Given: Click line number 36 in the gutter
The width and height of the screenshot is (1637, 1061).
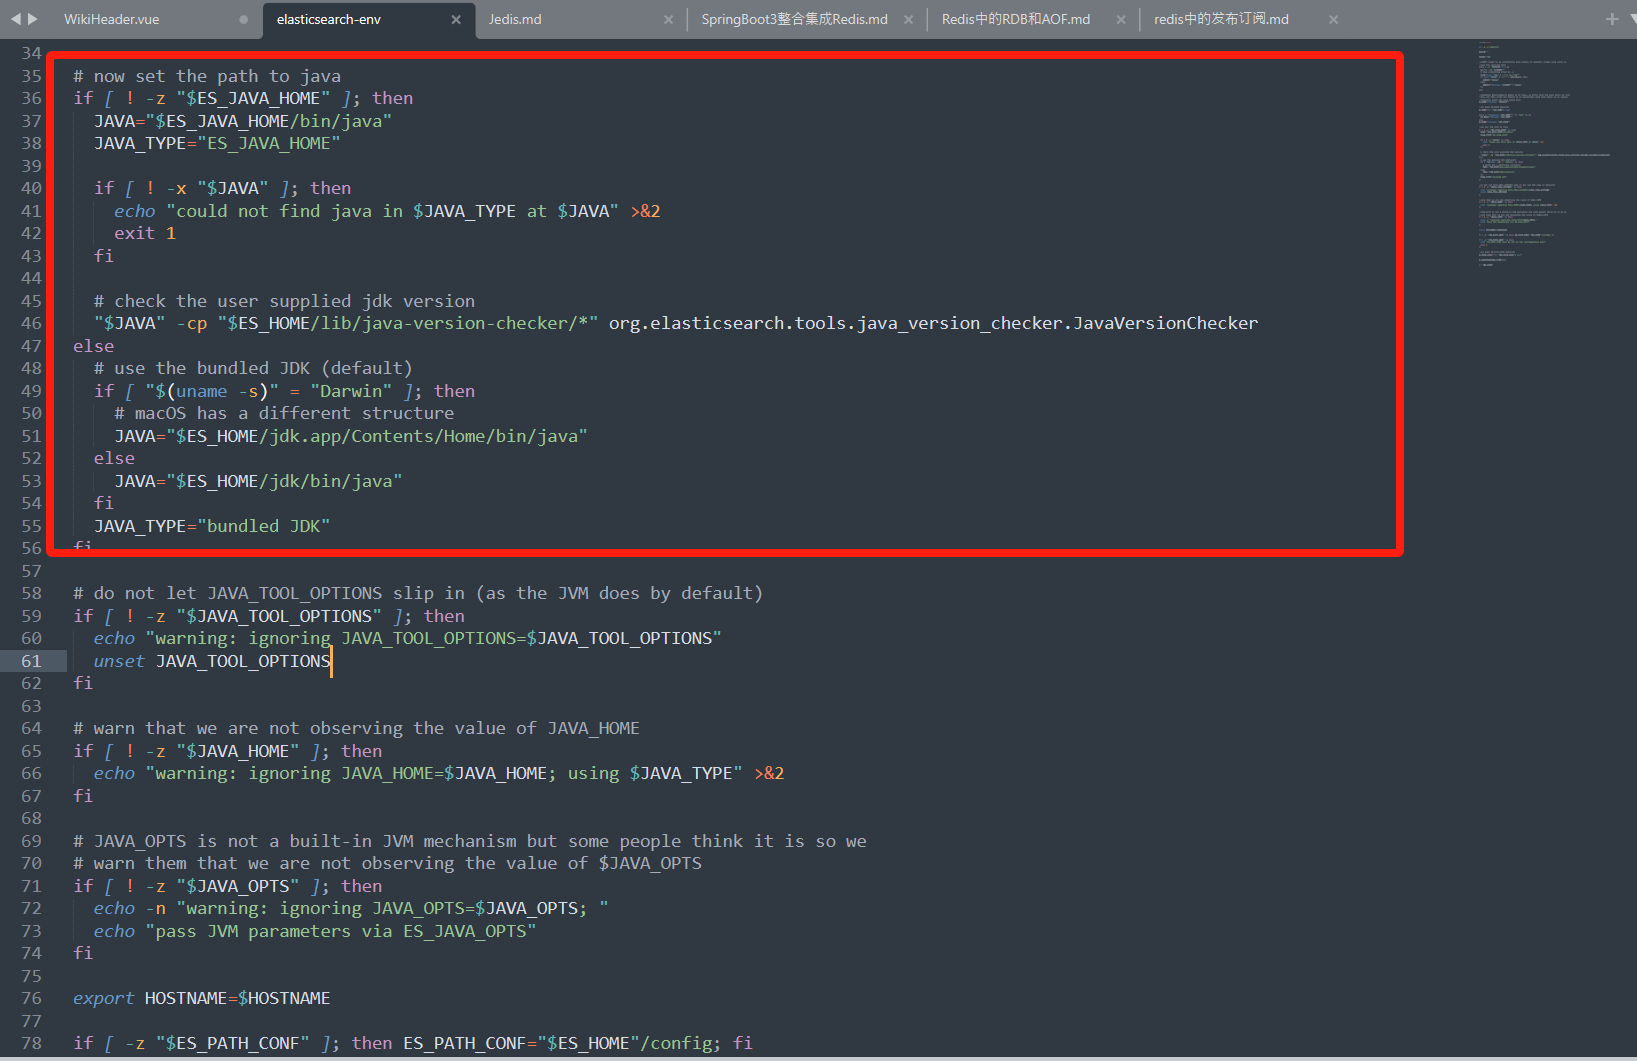Looking at the screenshot, I should 31,98.
